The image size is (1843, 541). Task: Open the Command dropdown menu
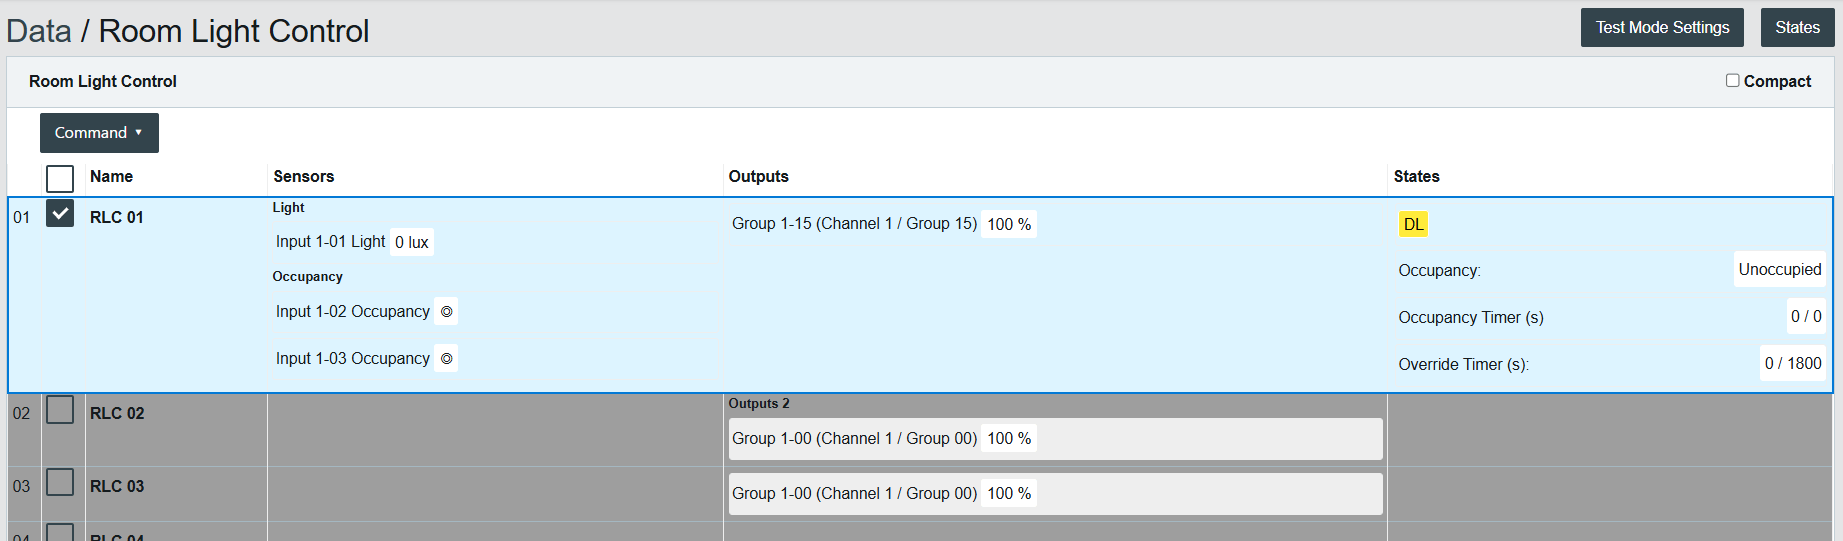pyautogui.click(x=99, y=133)
